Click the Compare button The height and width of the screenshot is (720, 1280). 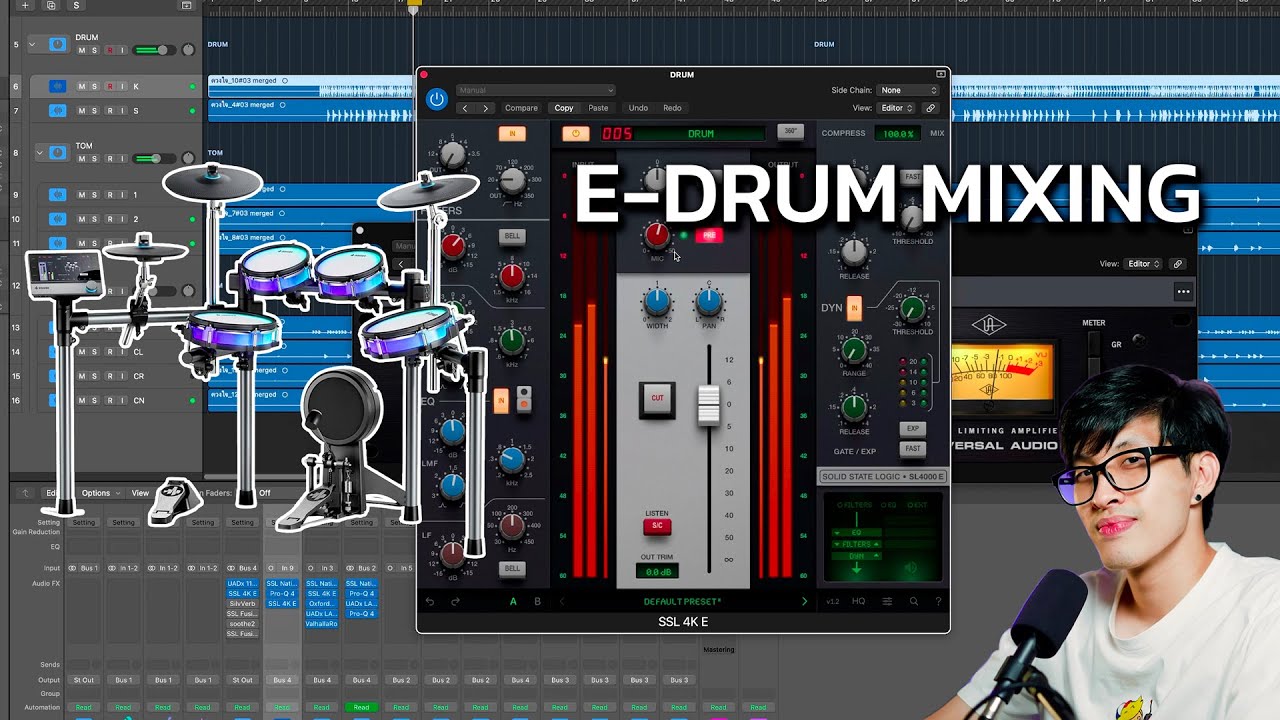(x=521, y=108)
